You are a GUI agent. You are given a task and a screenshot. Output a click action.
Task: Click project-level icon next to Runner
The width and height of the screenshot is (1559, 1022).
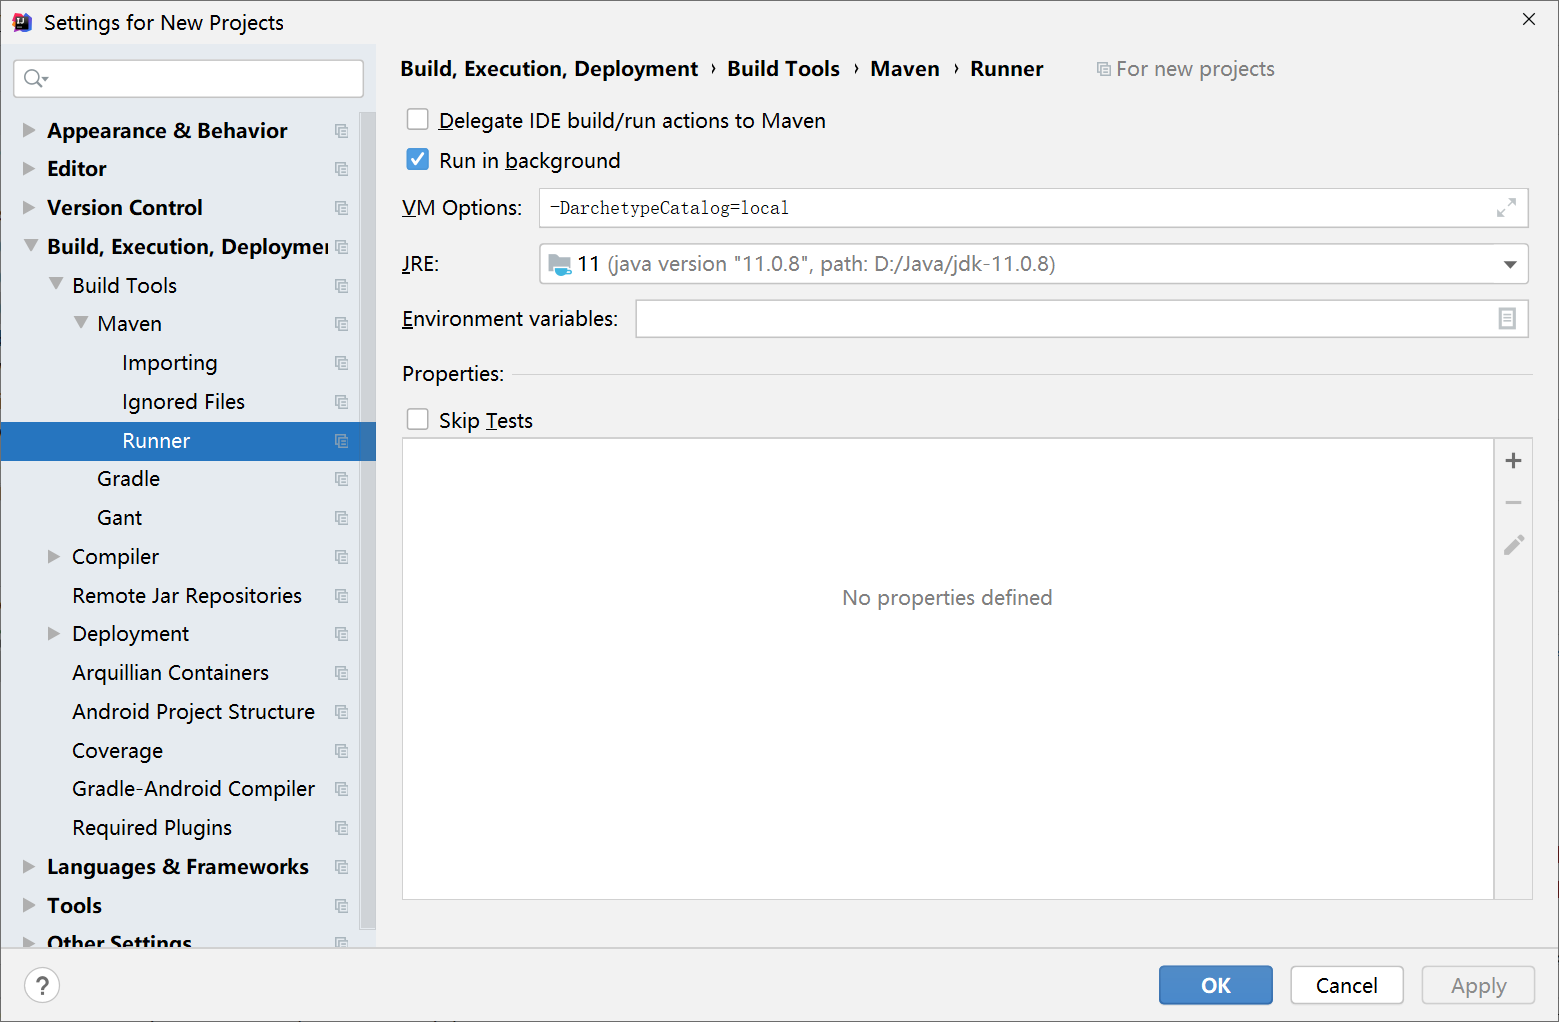click(341, 441)
